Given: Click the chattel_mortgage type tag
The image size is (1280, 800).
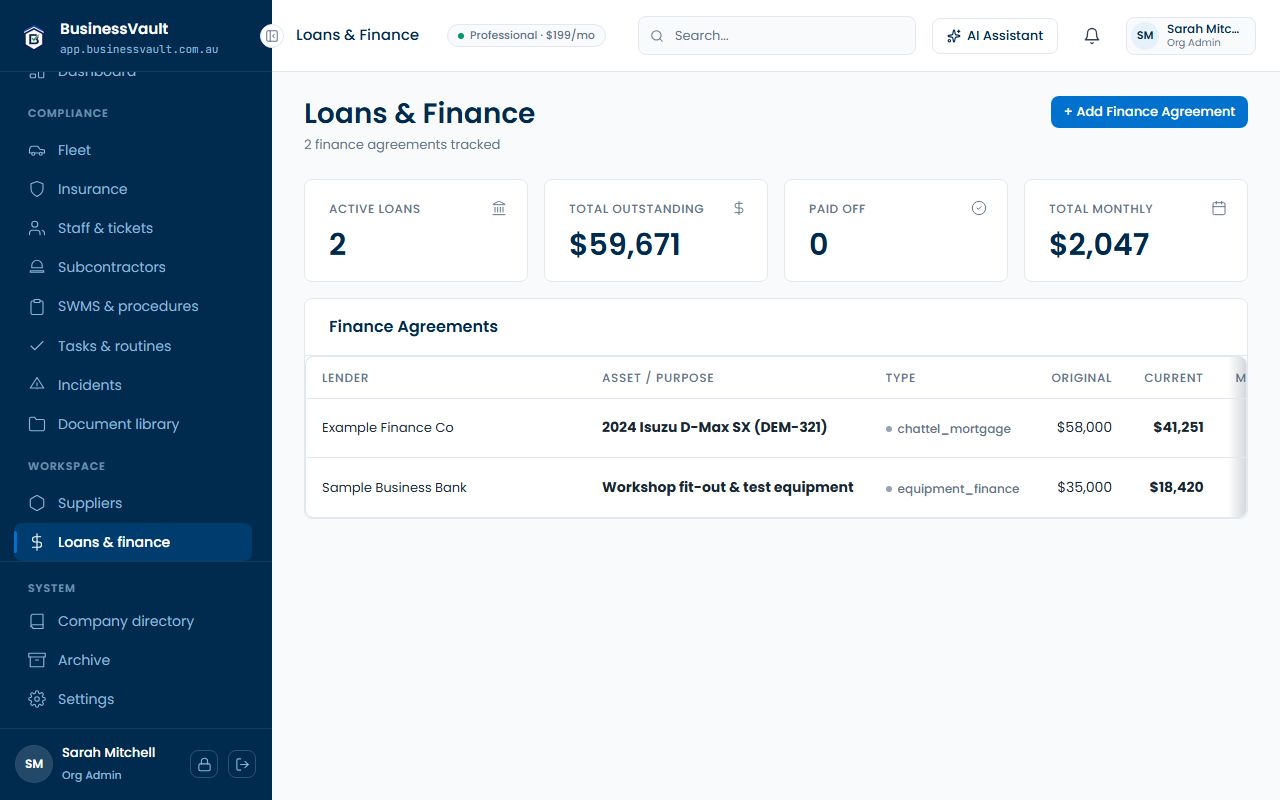Looking at the screenshot, I should 948,429.
